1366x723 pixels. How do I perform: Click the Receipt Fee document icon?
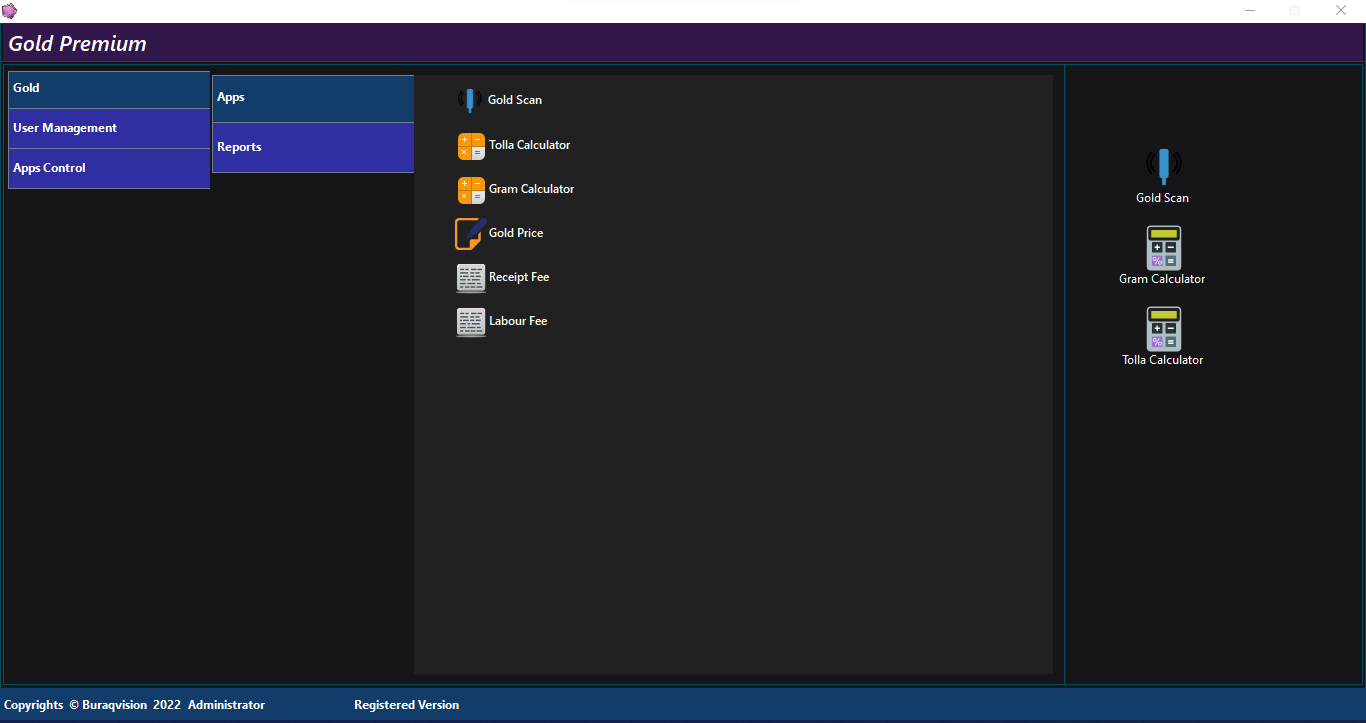[x=470, y=278]
